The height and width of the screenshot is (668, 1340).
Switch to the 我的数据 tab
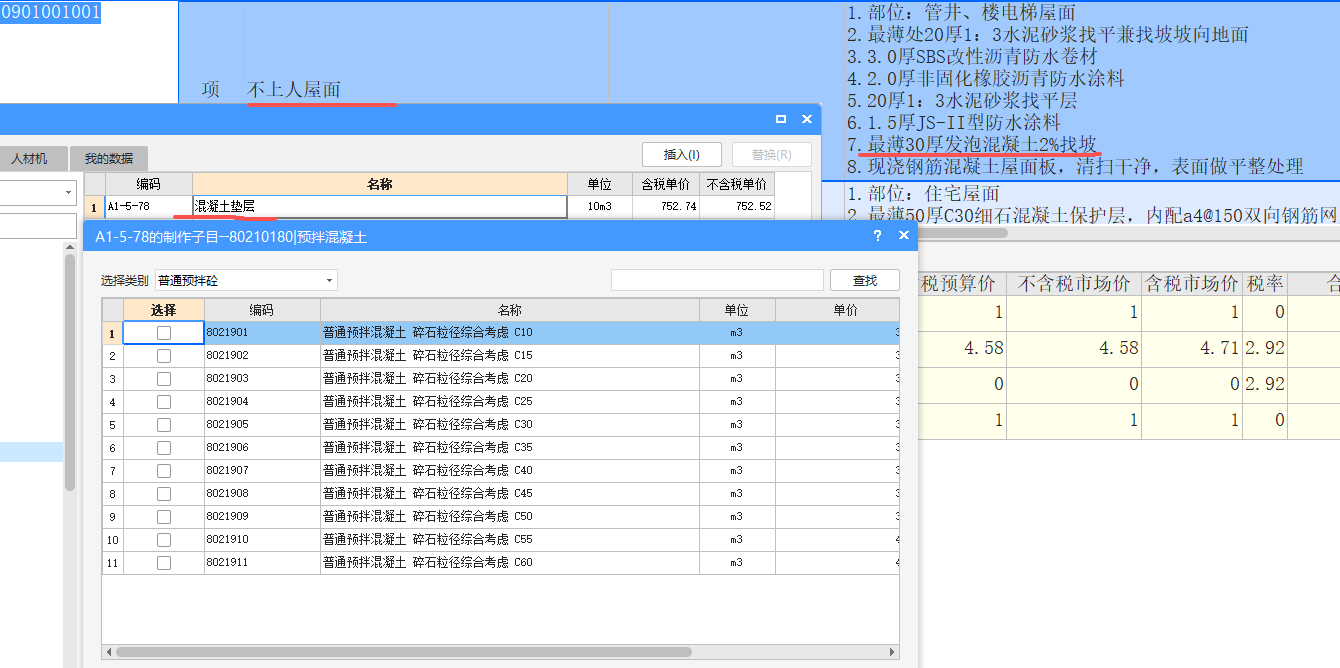(x=108, y=158)
